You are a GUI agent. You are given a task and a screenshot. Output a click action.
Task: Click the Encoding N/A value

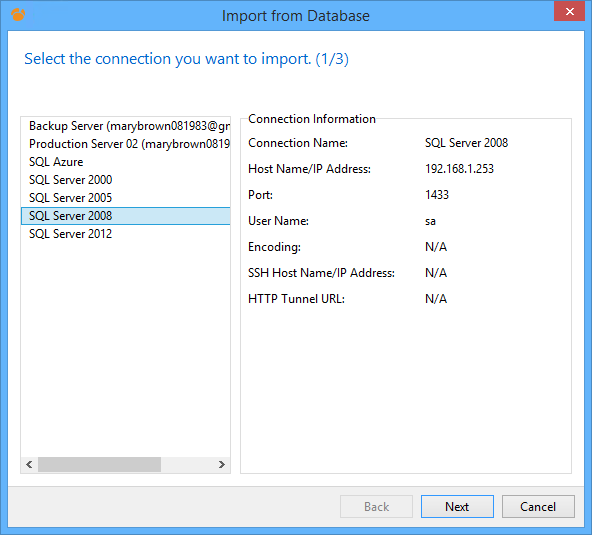436,247
